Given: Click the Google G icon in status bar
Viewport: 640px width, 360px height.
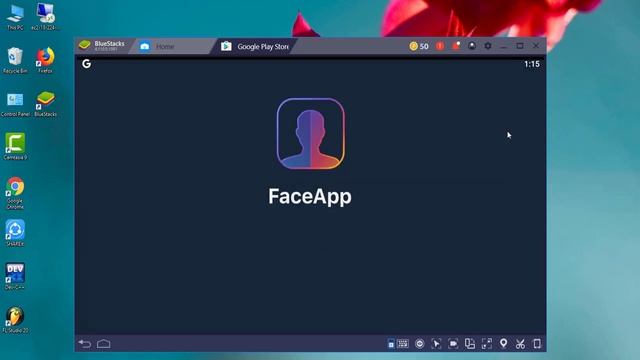Looking at the screenshot, I should [87, 64].
